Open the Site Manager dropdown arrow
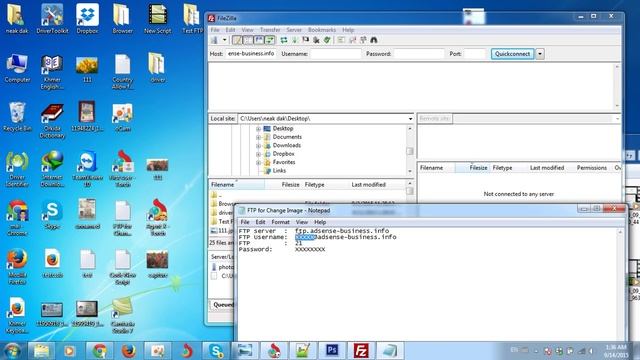The image size is (640, 360). [224, 40]
